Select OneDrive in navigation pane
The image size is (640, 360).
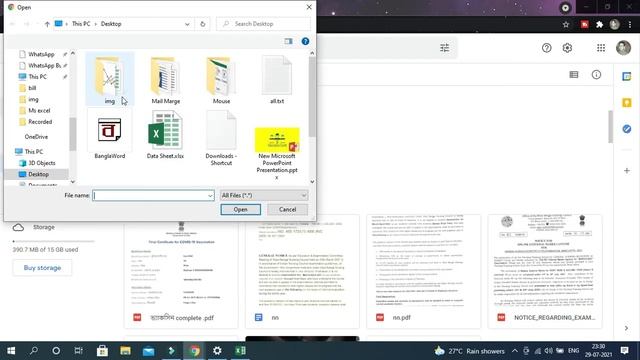point(36,137)
